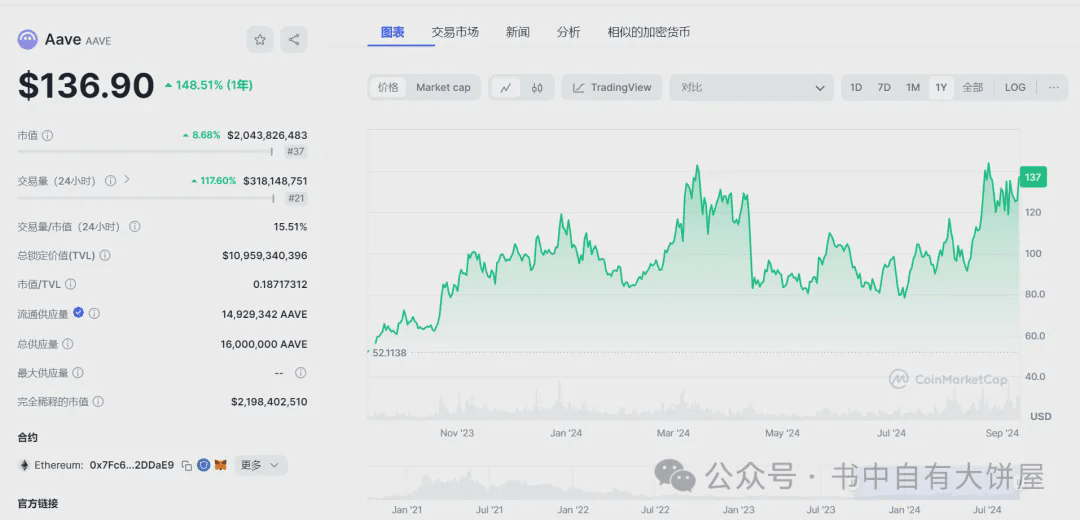Switch to candlestick chart icon

537,87
